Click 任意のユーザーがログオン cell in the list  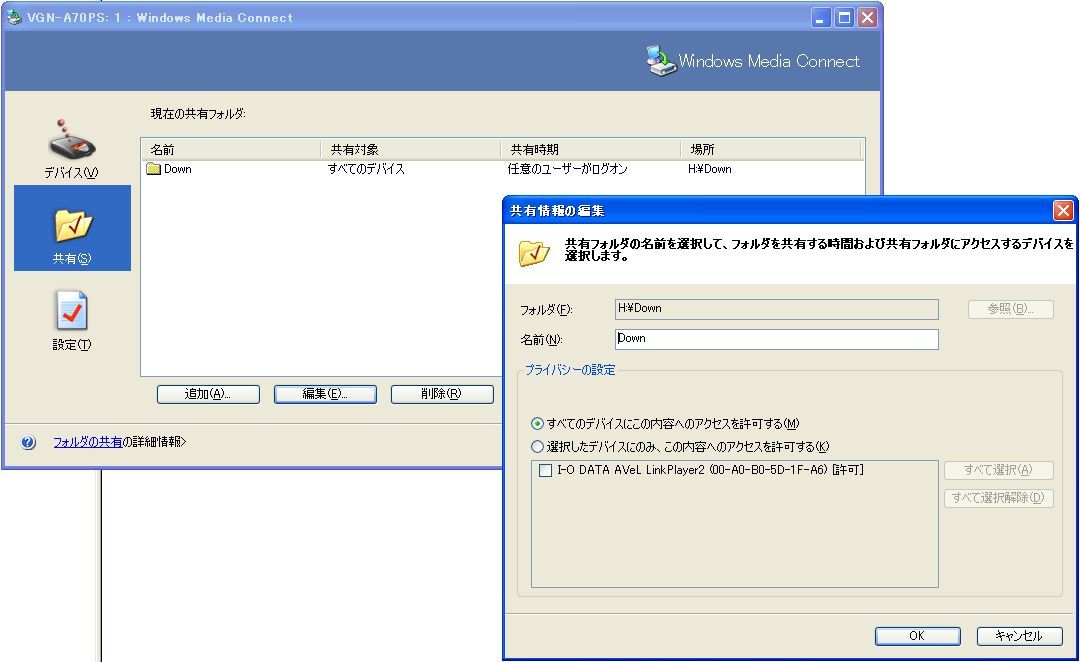tap(568, 169)
